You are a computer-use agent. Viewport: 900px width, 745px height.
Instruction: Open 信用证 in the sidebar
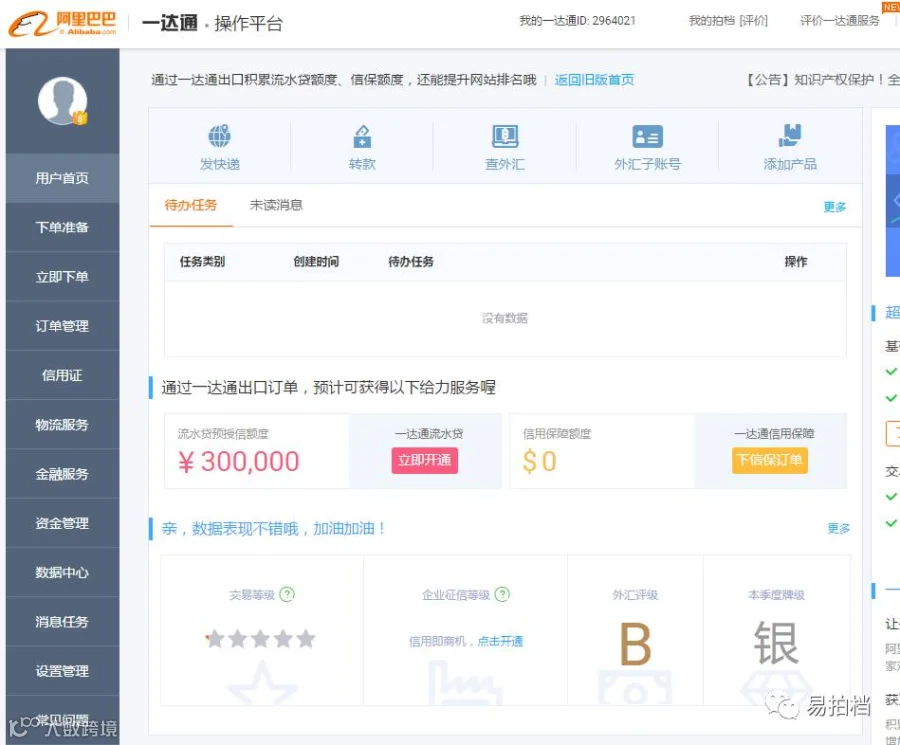click(x=63, y=375)
